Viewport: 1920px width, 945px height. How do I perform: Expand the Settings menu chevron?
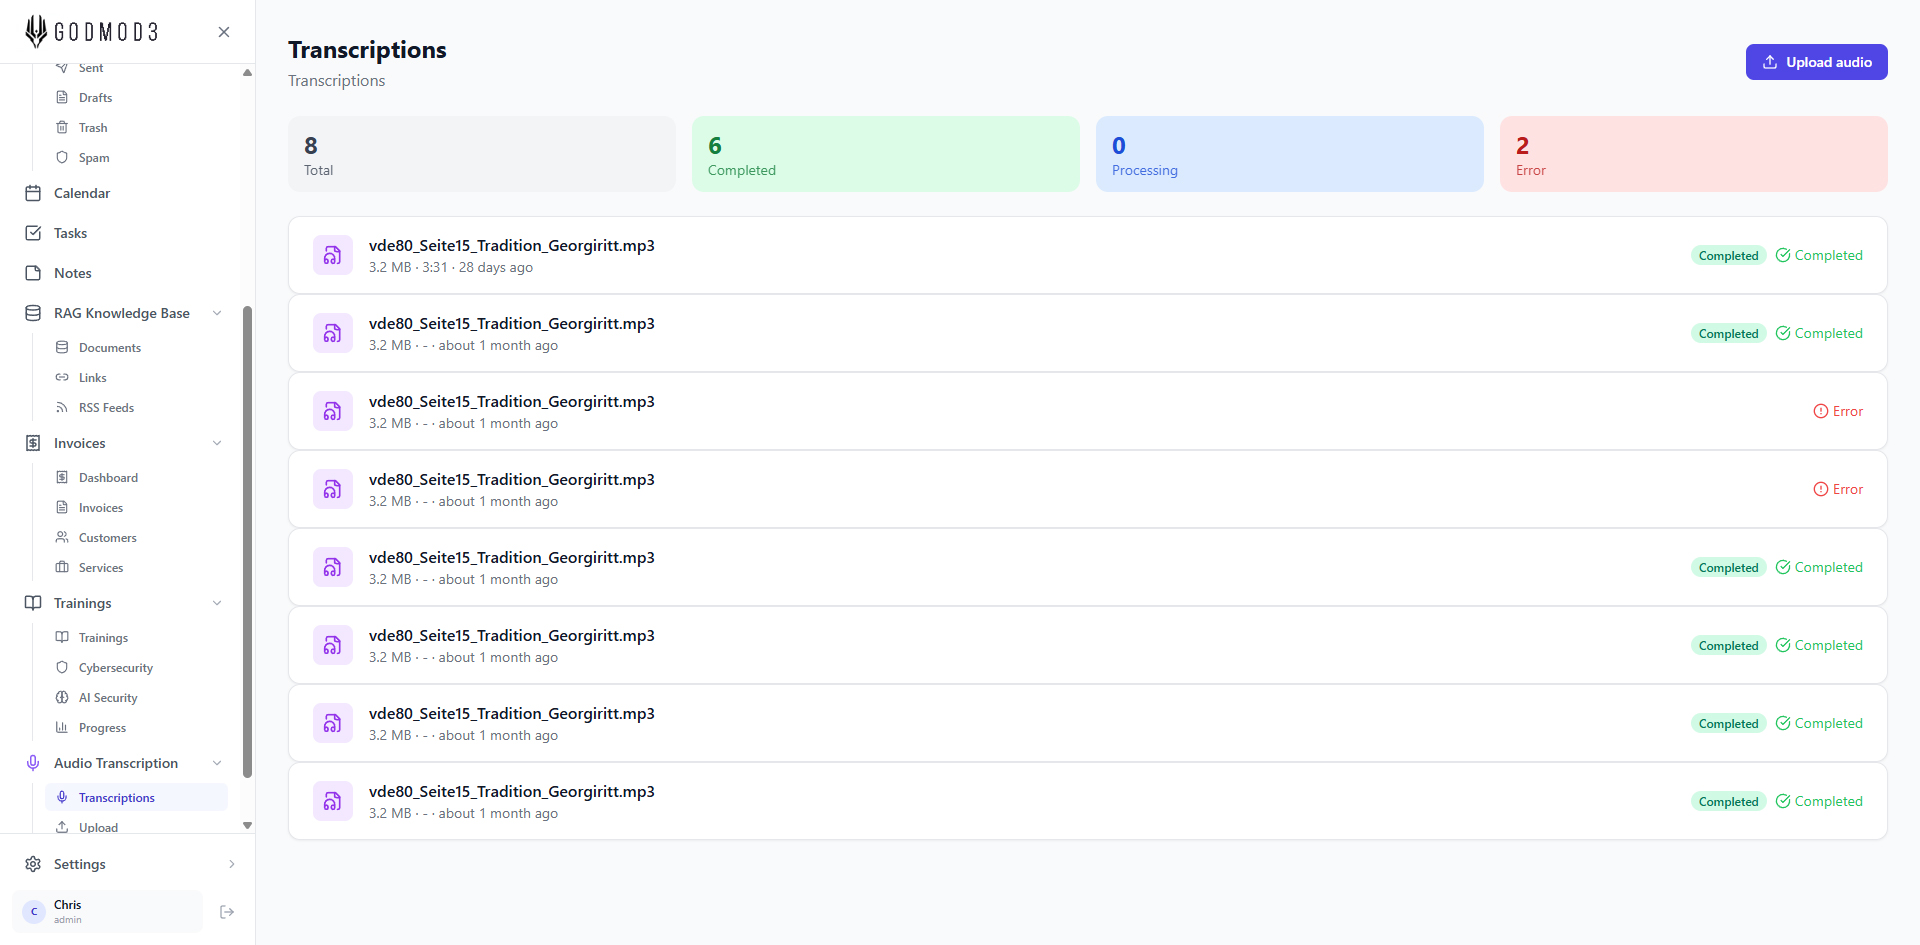click(x=231, y=864)
